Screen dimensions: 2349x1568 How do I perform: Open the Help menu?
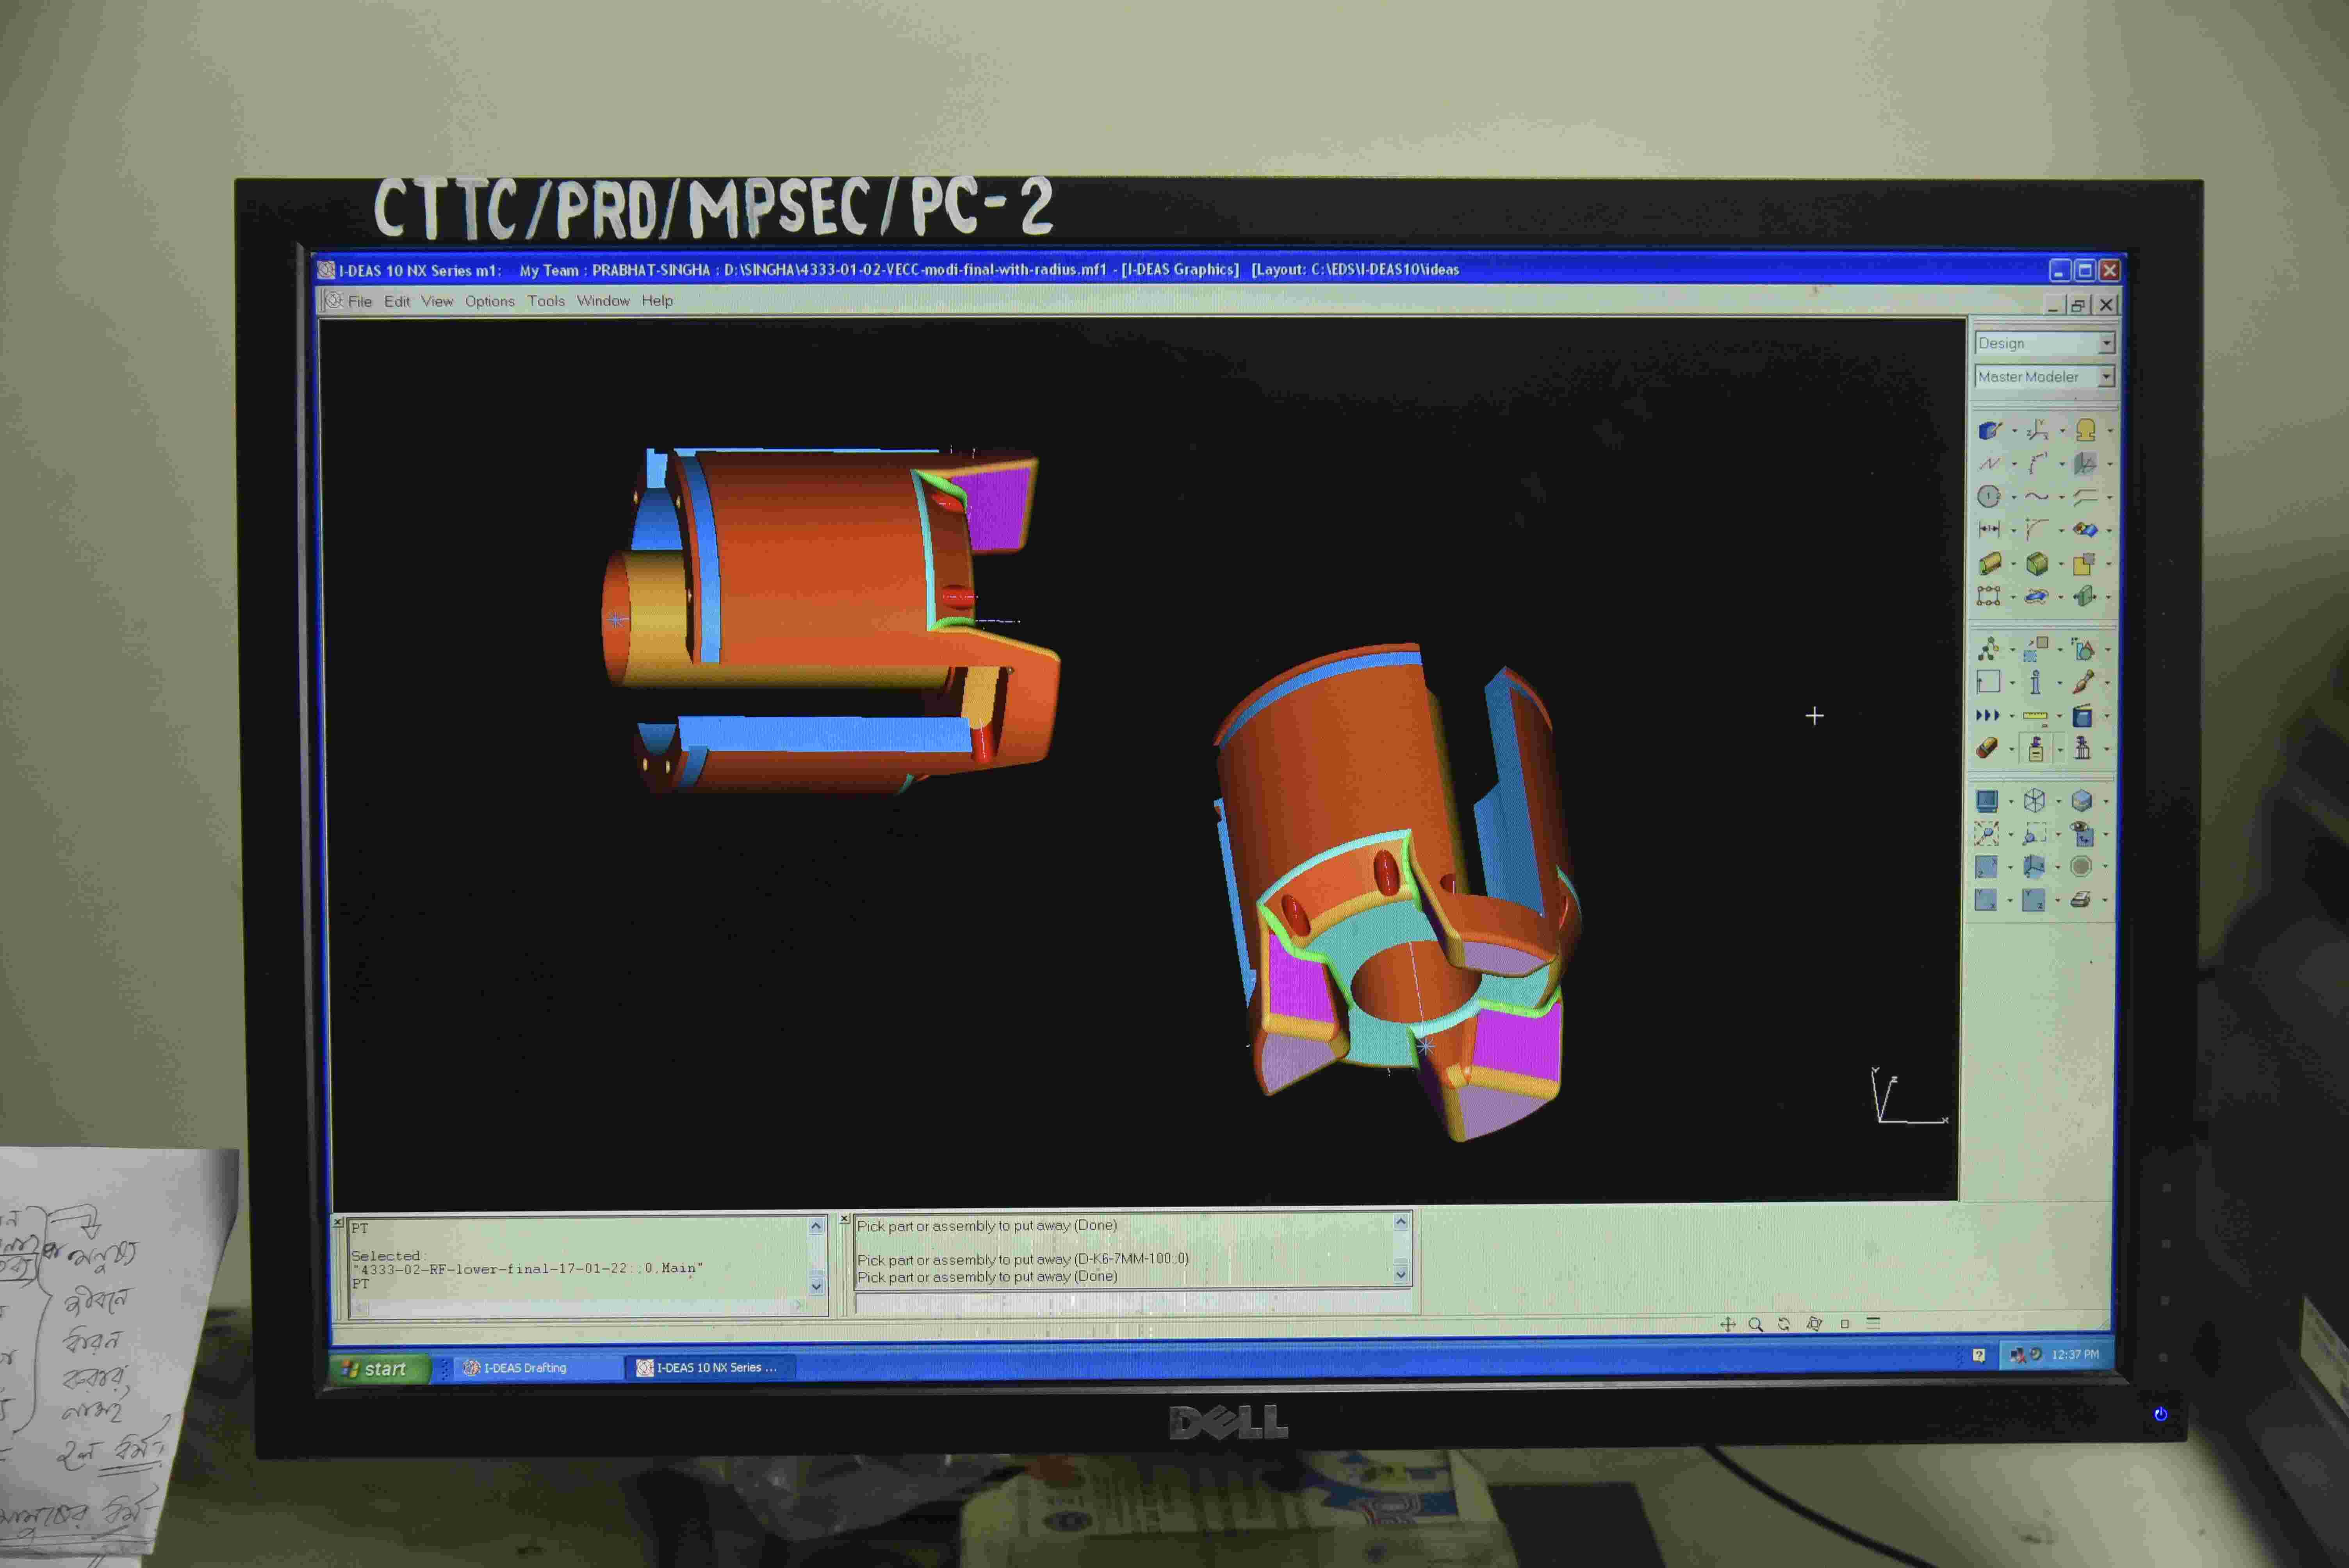tap(657, 301)
